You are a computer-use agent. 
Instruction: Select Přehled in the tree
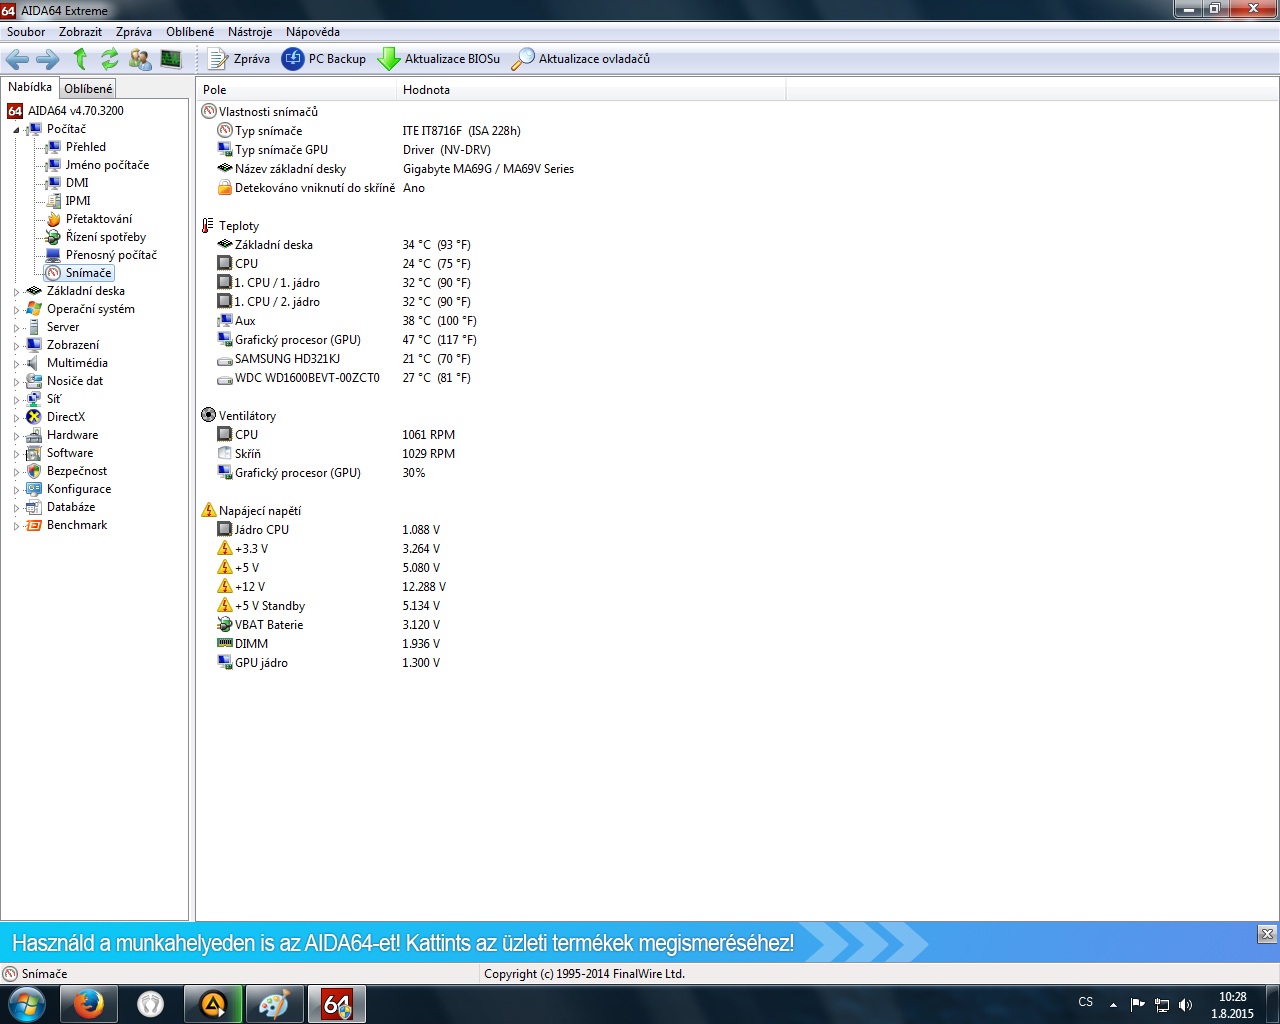[x=86, y=147]
